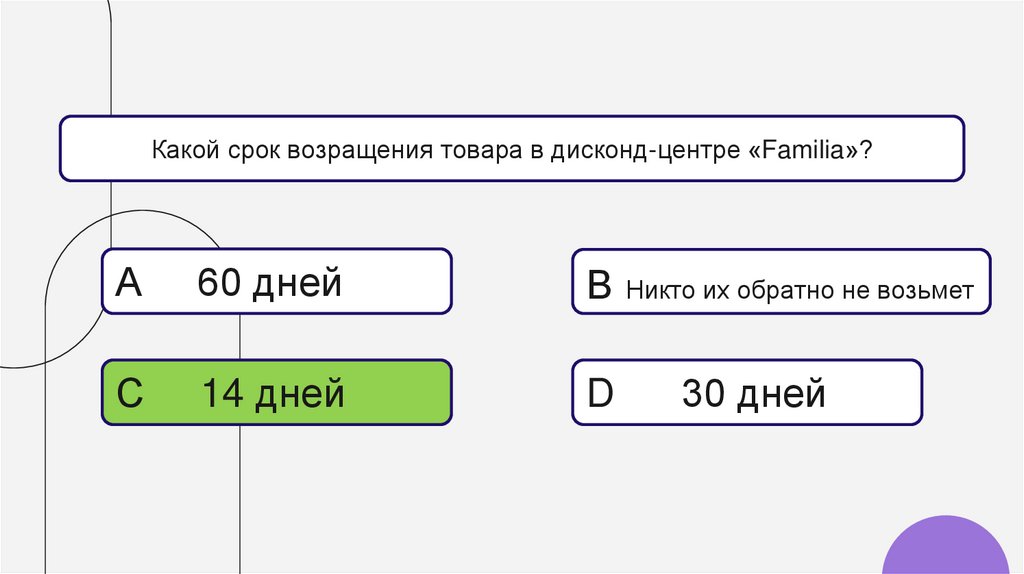This screenshot has height=574, width=1024.
Task: Click the "30 дней" text
Action: coord(753,394)
